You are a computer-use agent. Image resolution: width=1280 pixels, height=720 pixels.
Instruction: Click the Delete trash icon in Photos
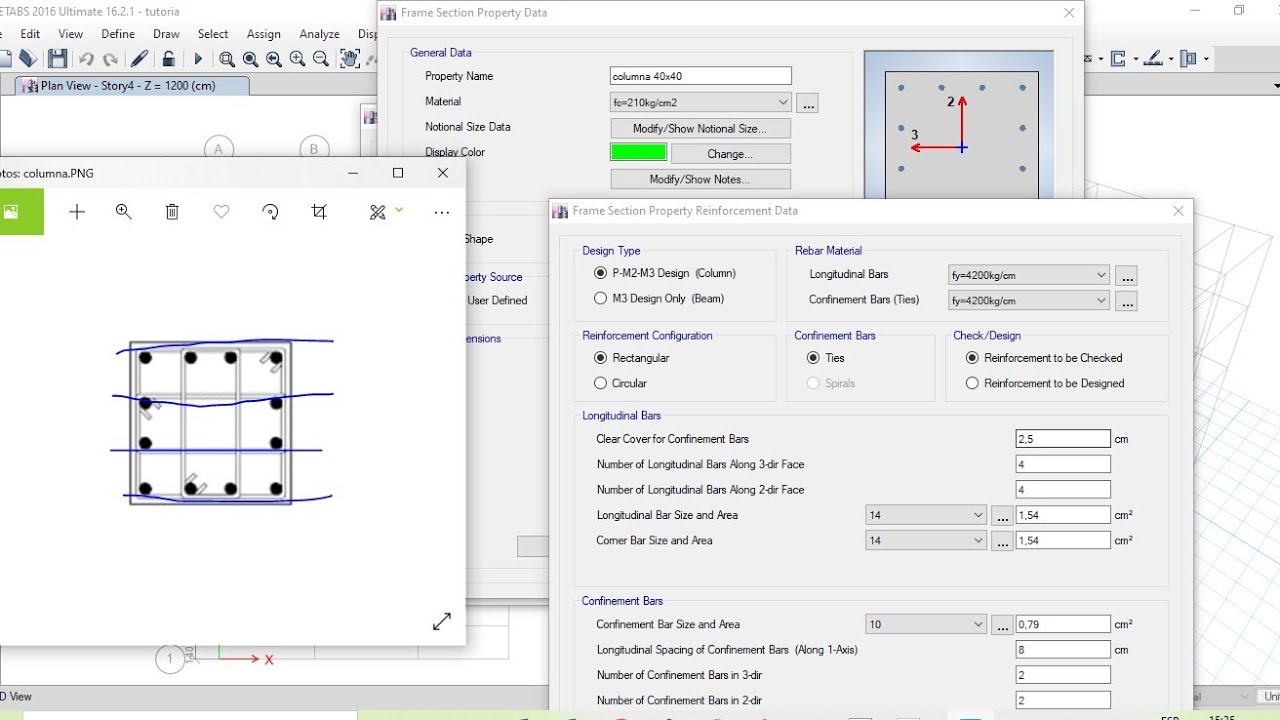point(172,212)
